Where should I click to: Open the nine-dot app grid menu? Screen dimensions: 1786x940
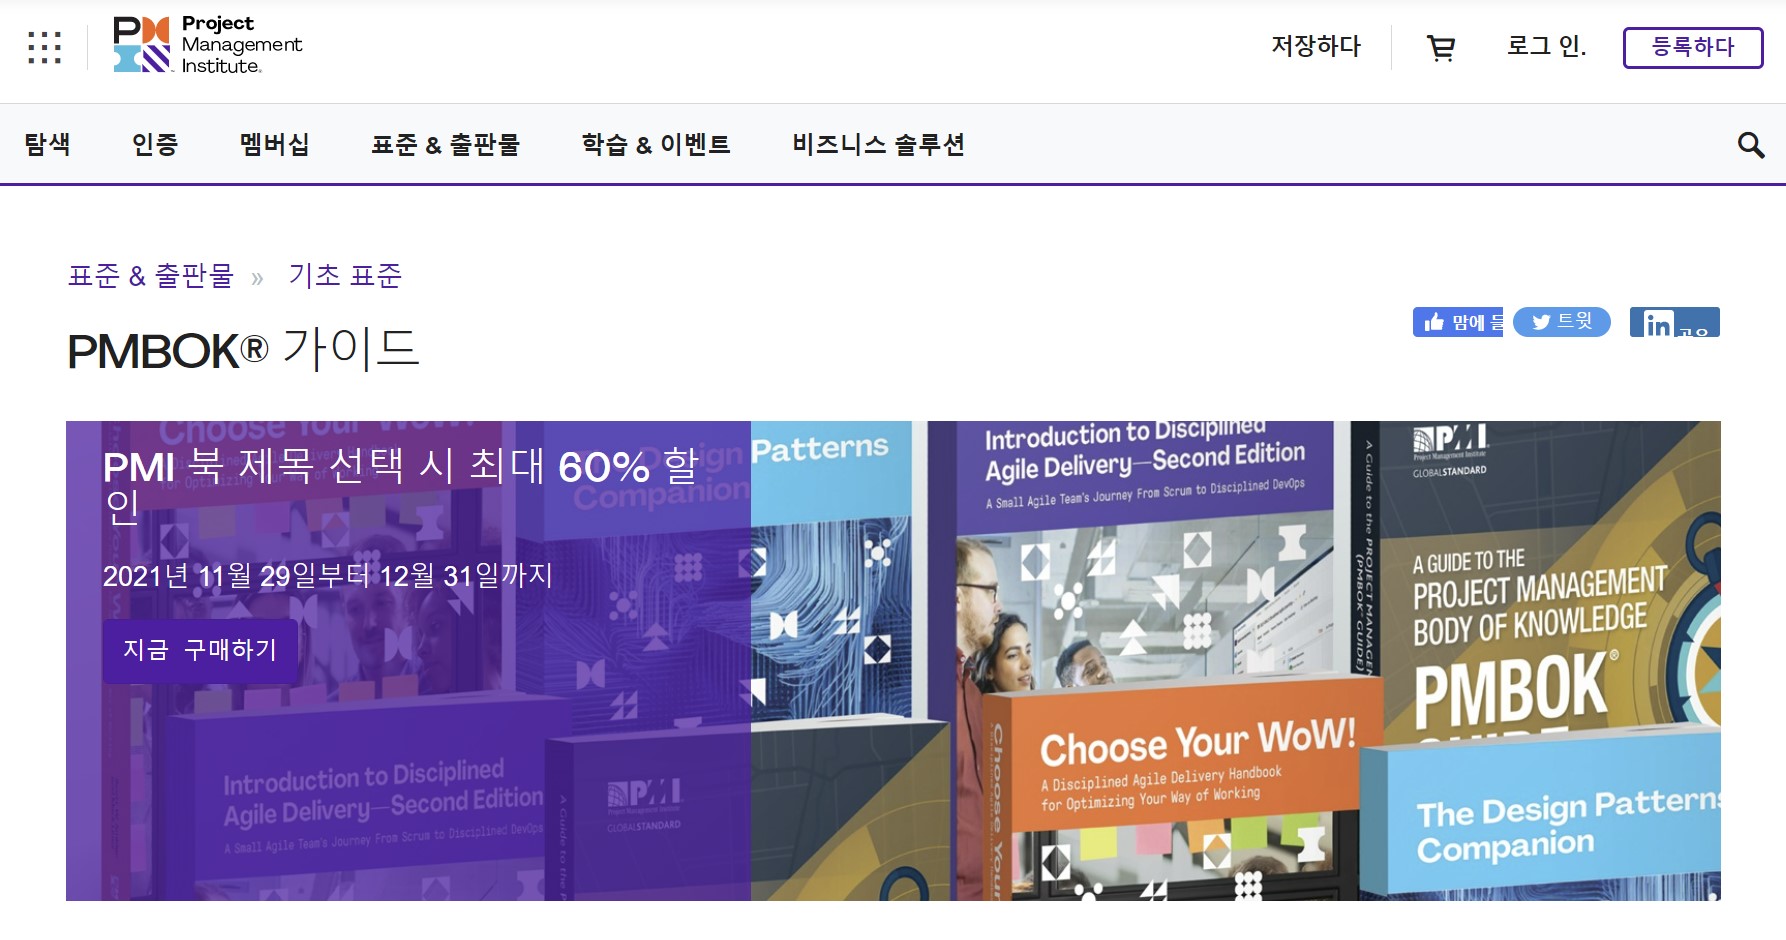pos(44,47)
